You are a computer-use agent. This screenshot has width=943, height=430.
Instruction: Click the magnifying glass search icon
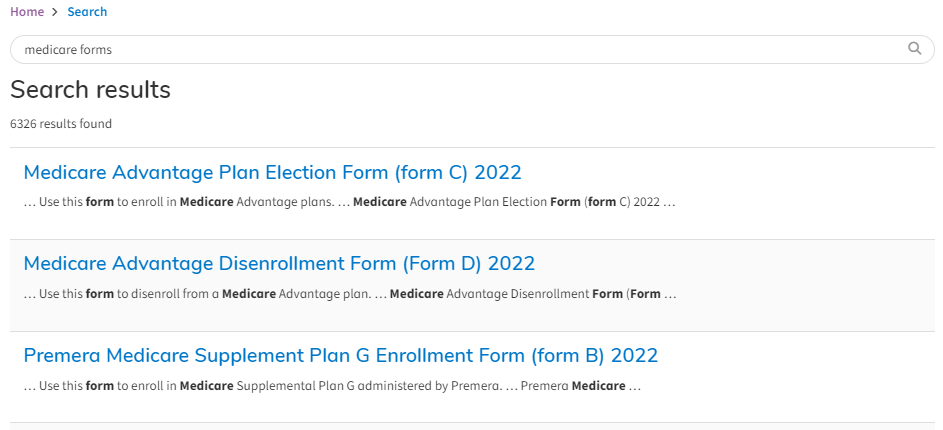914,49
